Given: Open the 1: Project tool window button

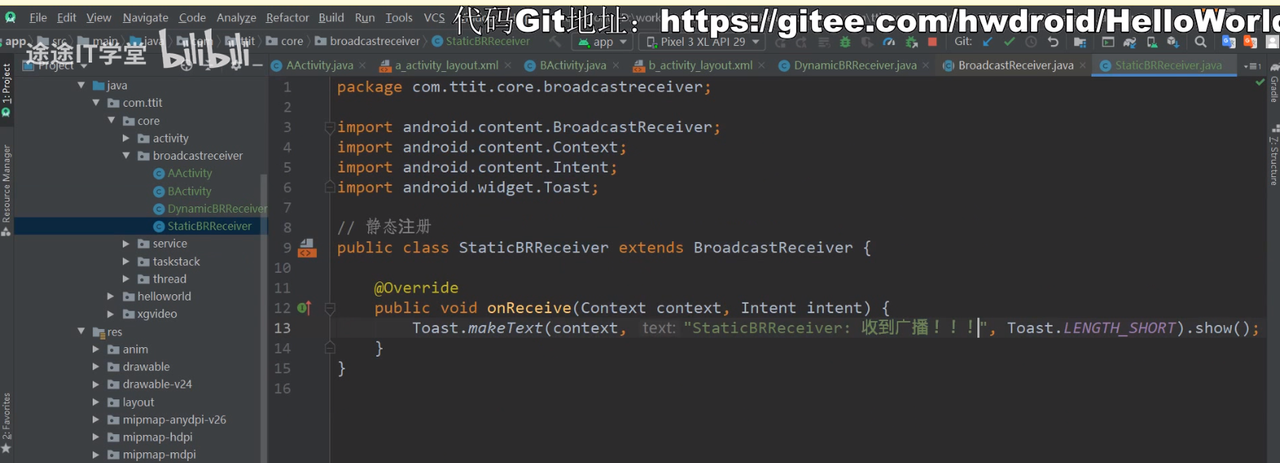Looking at the screenshot, I should point(6,90).
